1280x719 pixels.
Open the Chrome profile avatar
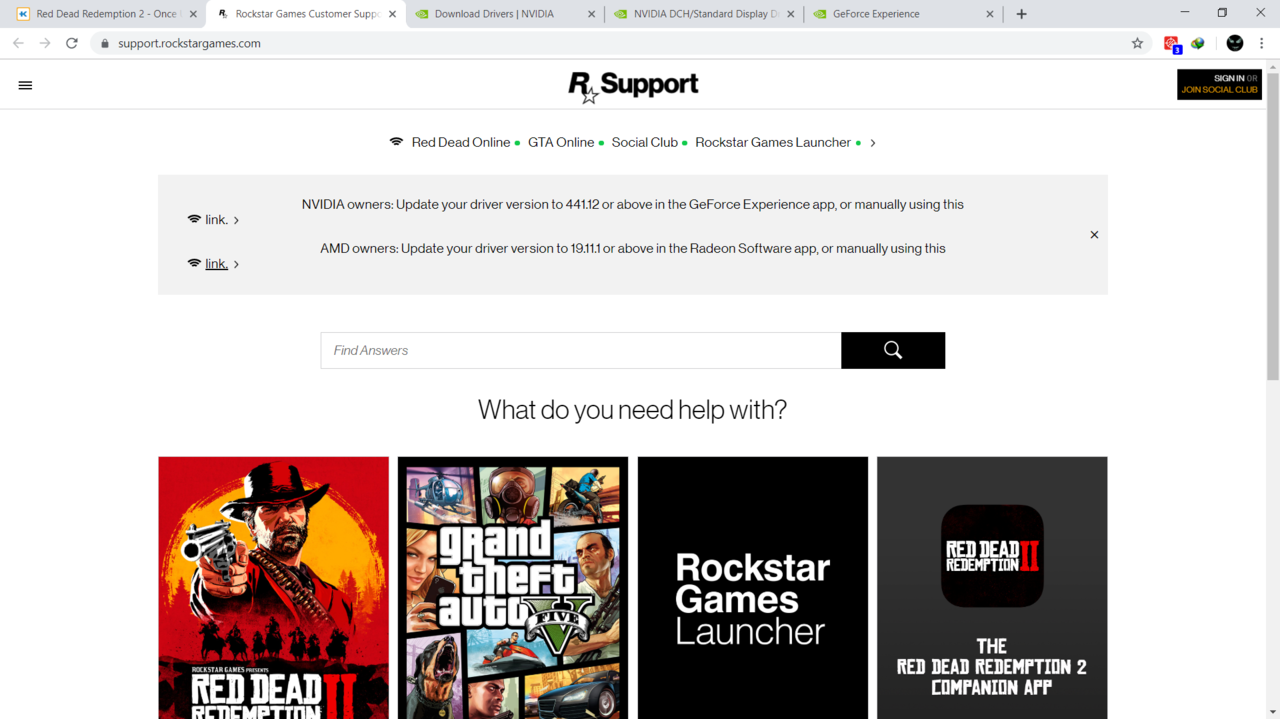pos(1235,43)
